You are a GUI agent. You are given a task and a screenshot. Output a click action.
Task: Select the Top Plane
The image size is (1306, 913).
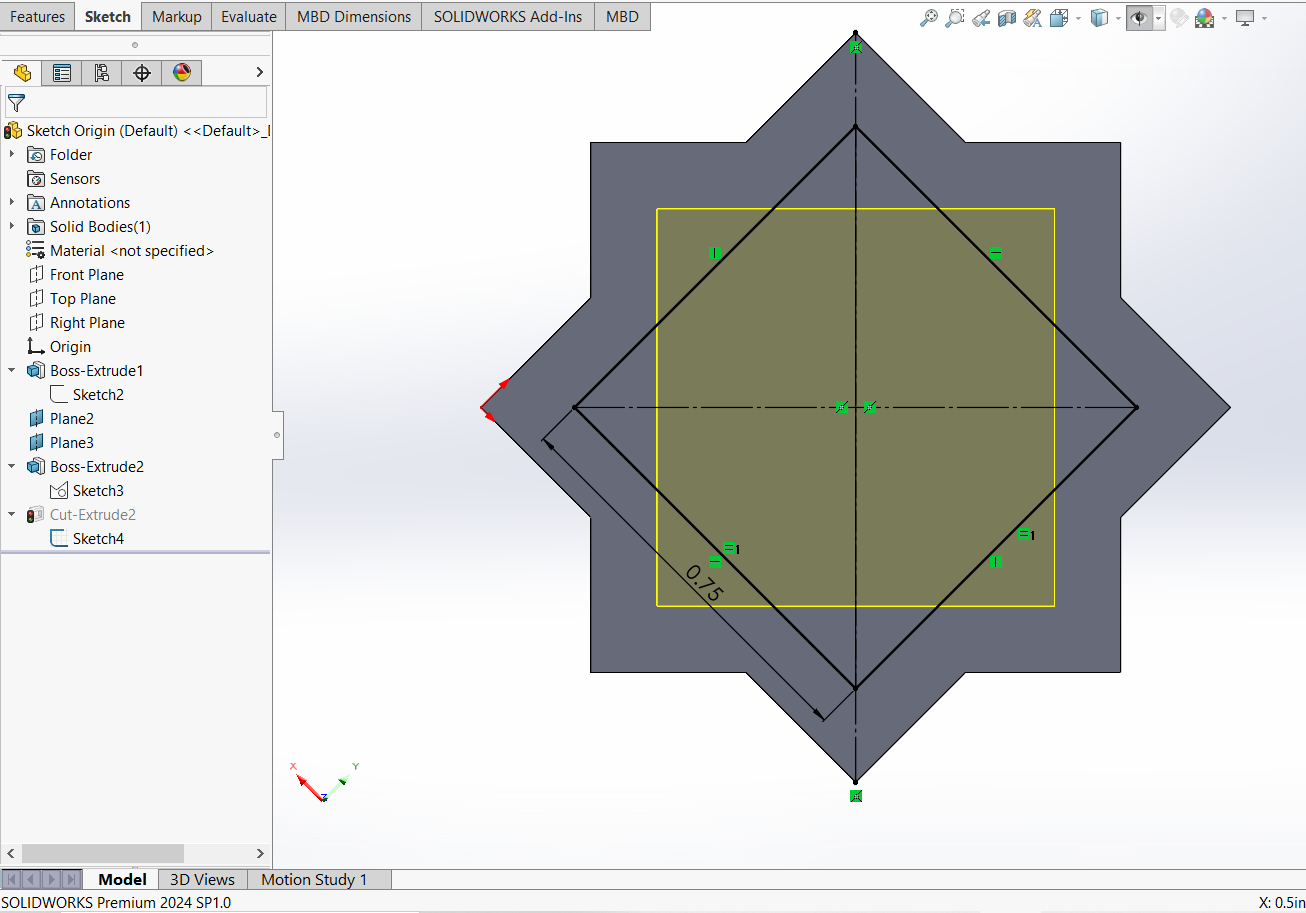pos(72,298)
